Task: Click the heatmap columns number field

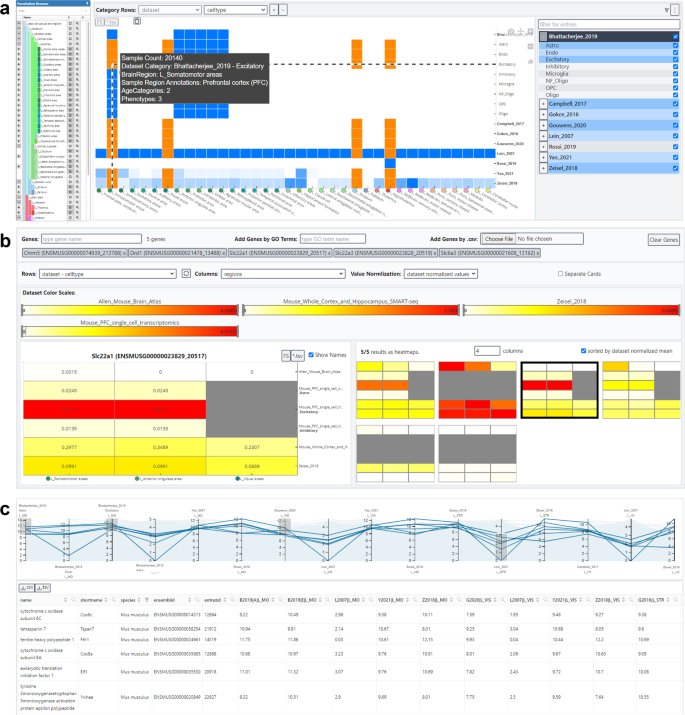Action: [x=487, y=351]
